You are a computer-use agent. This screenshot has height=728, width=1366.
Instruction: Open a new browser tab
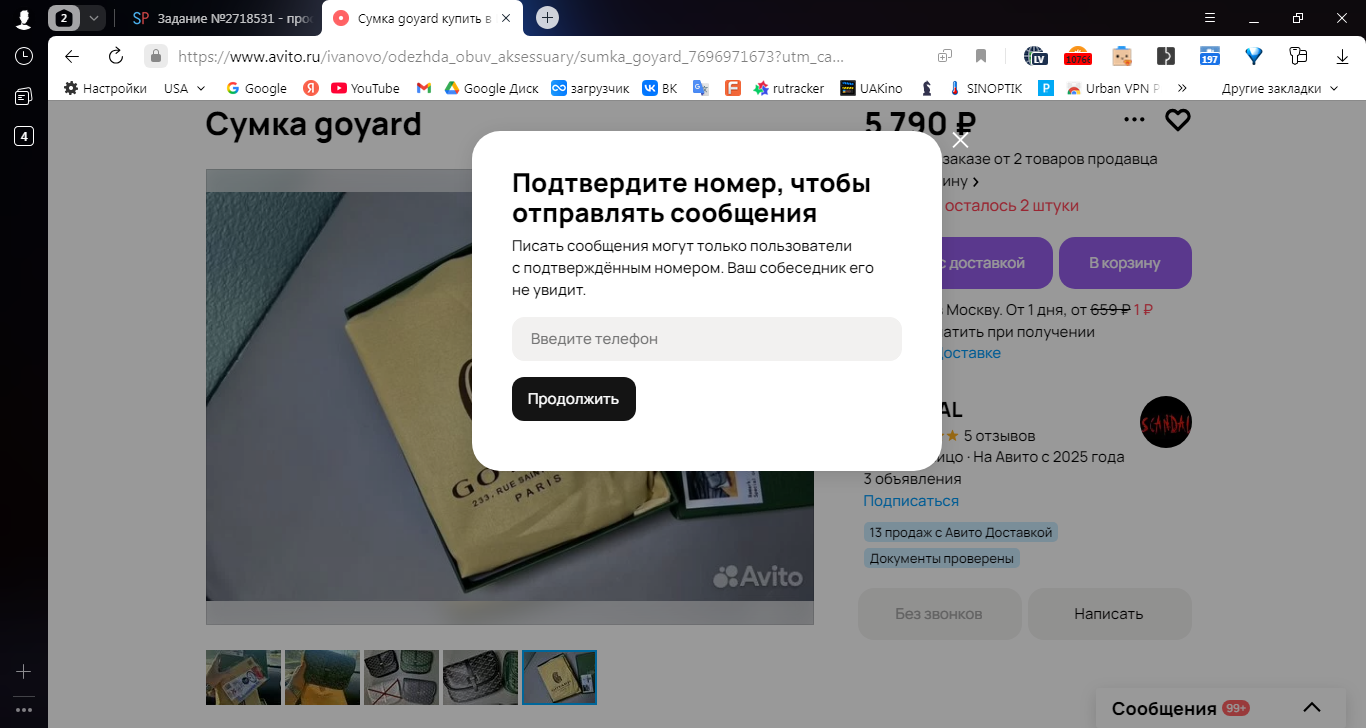[x=547, y=18]
